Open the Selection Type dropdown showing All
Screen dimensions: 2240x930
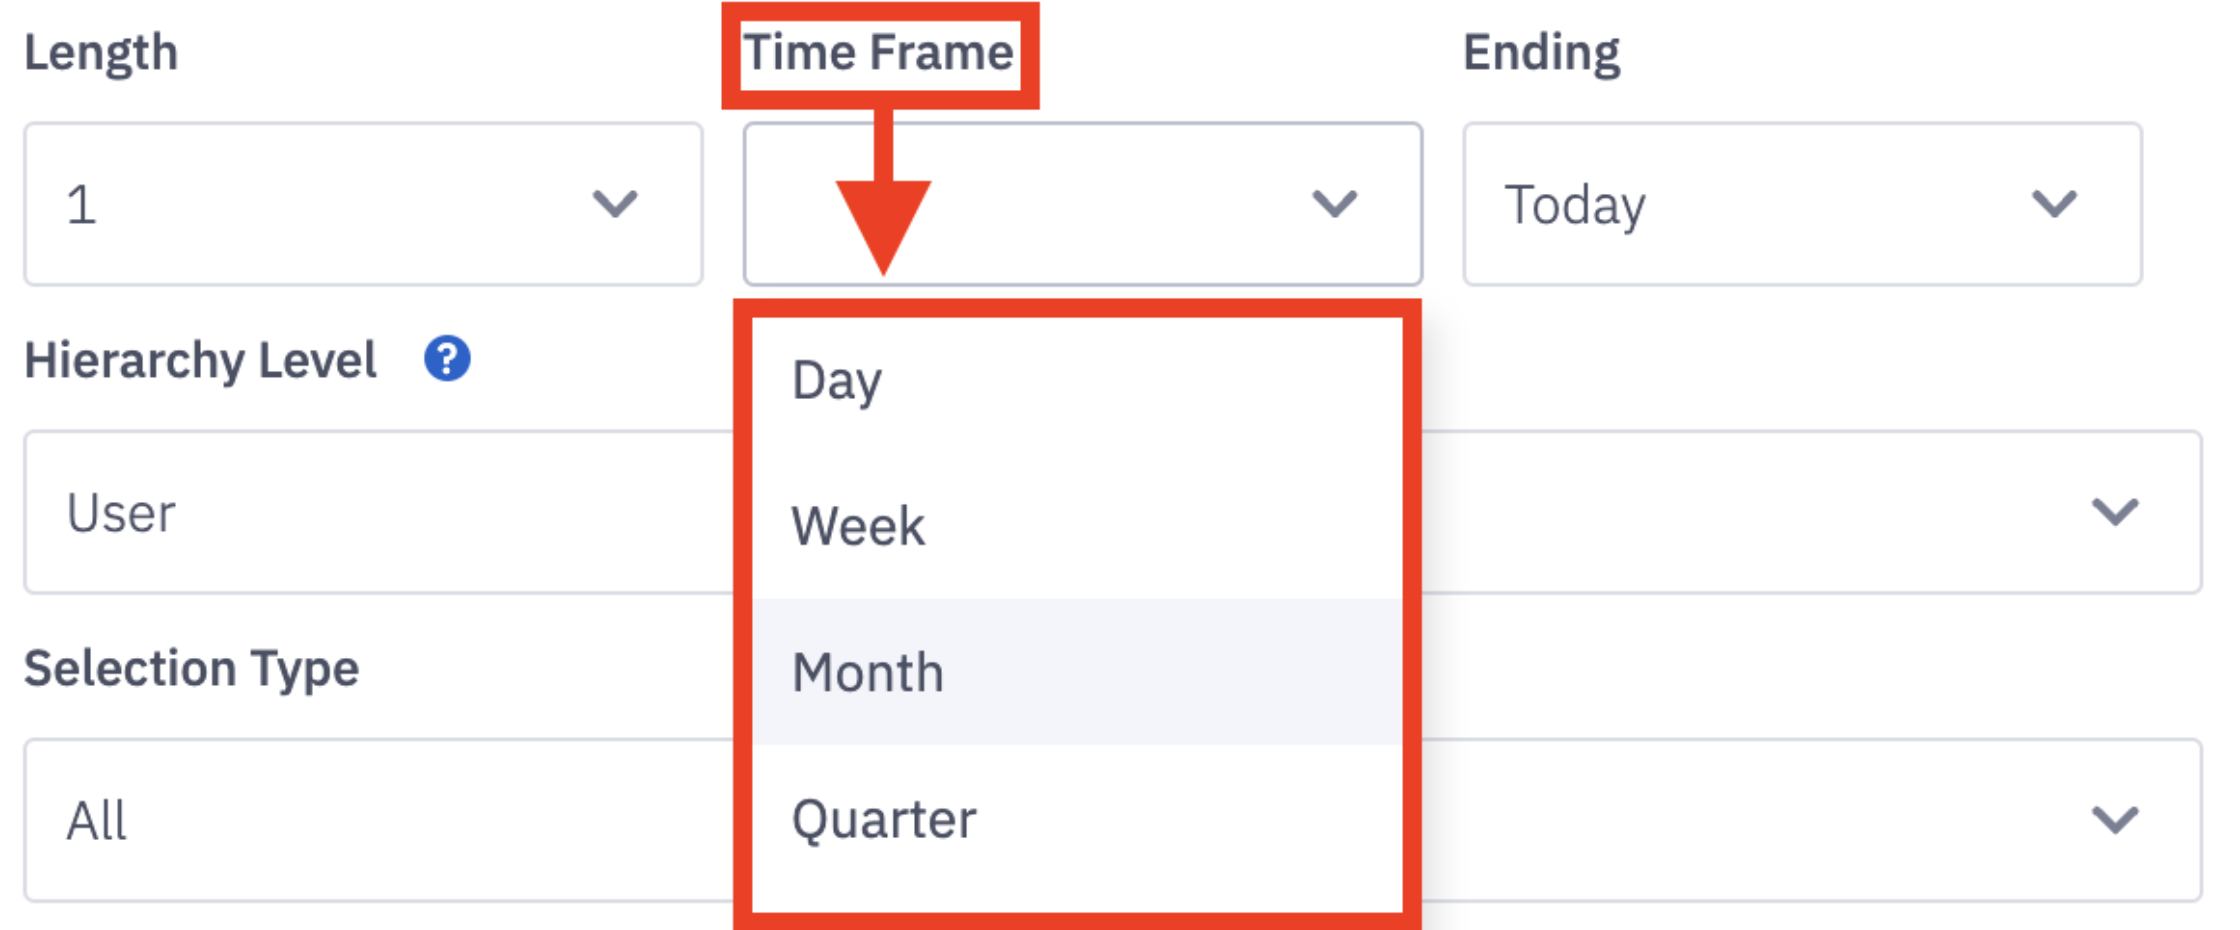1113,820
